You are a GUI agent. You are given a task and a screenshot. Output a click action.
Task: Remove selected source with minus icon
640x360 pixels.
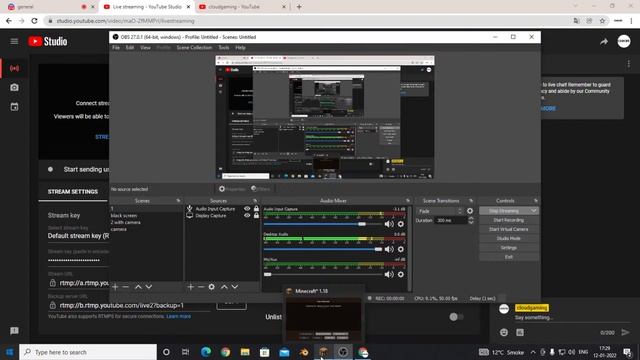201,287
